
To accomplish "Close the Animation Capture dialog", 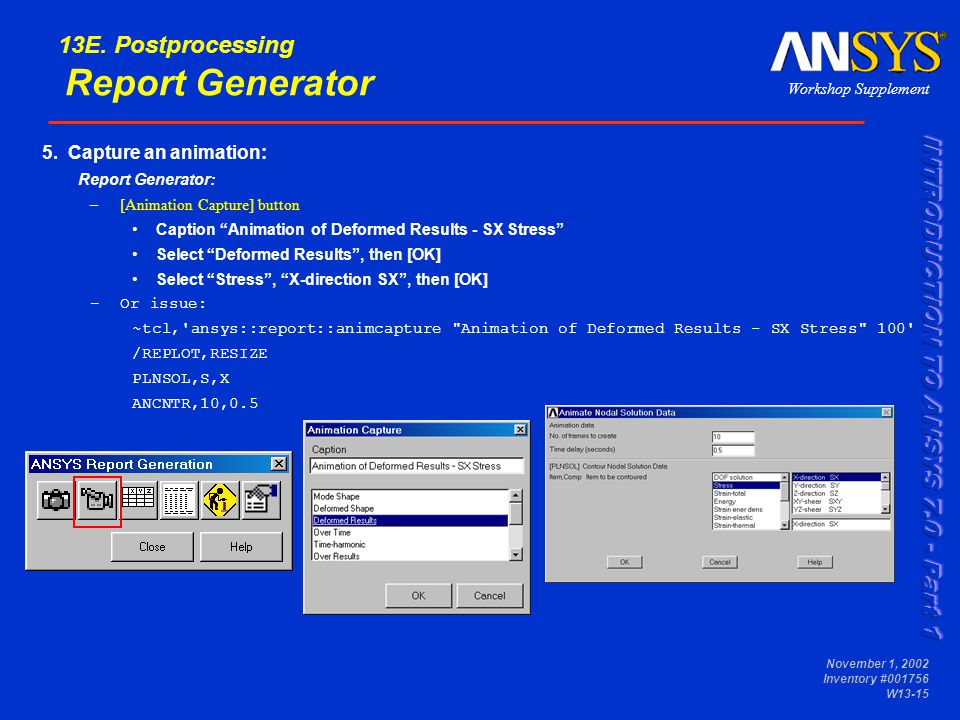I will (x=520, y=429).
